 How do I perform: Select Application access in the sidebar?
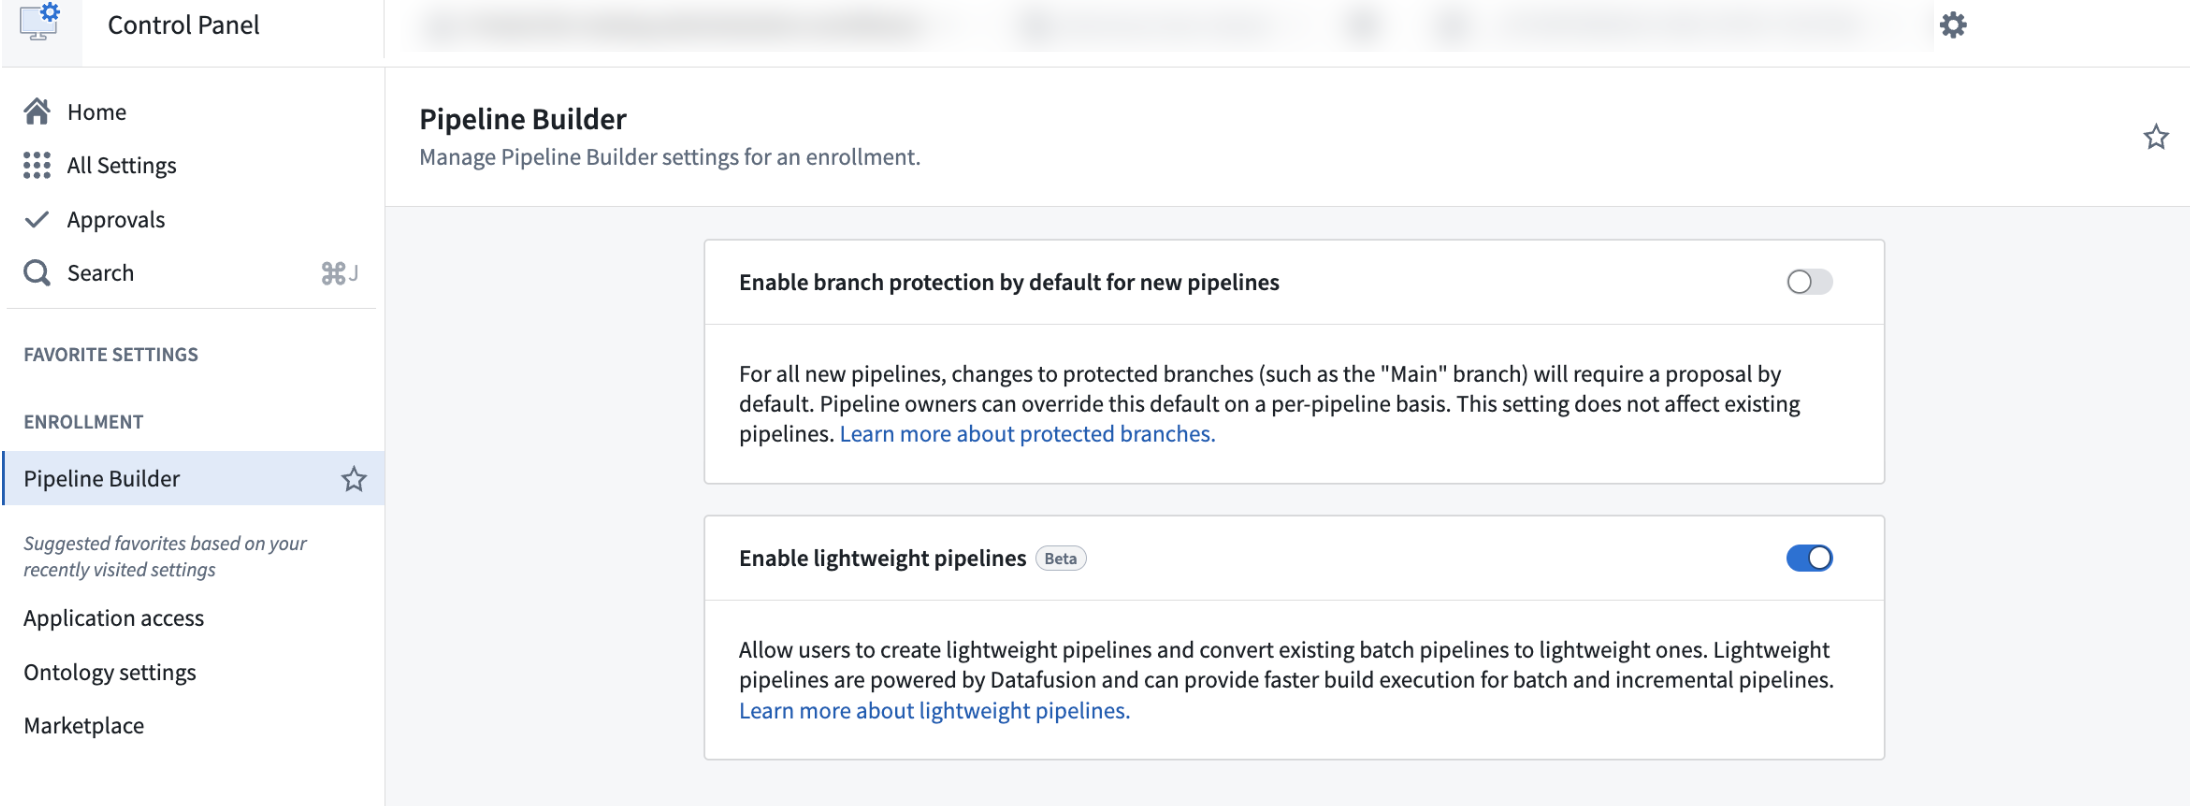113,618
